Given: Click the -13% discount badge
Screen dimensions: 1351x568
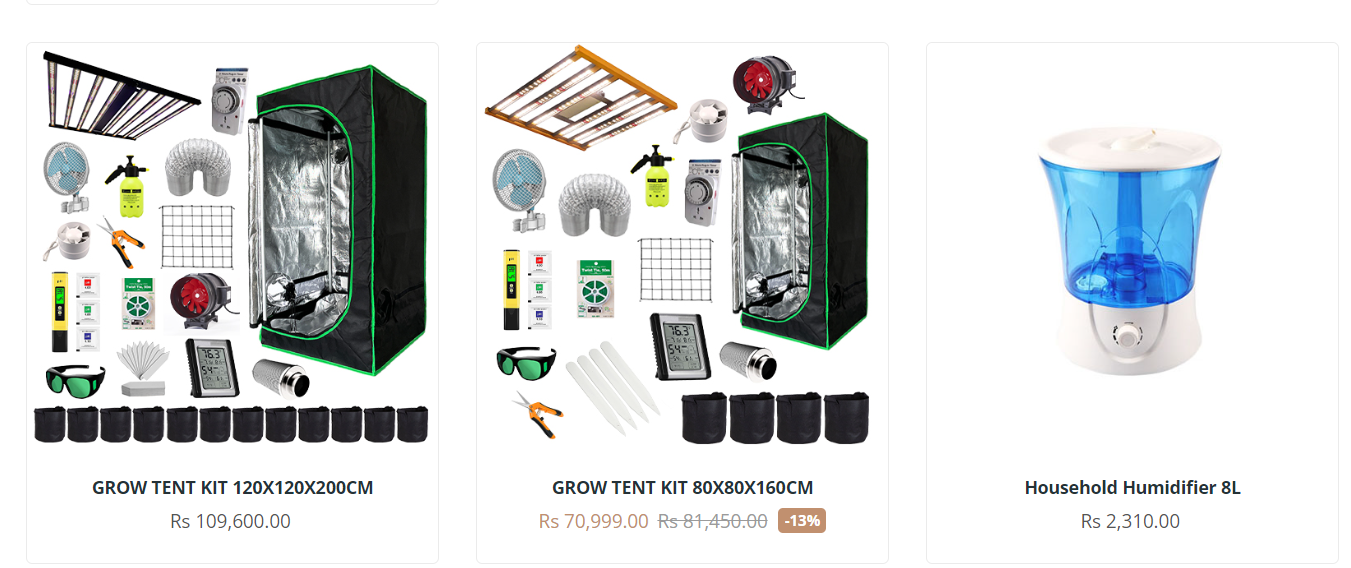Looking at the screenshot, I should [803, 521].
